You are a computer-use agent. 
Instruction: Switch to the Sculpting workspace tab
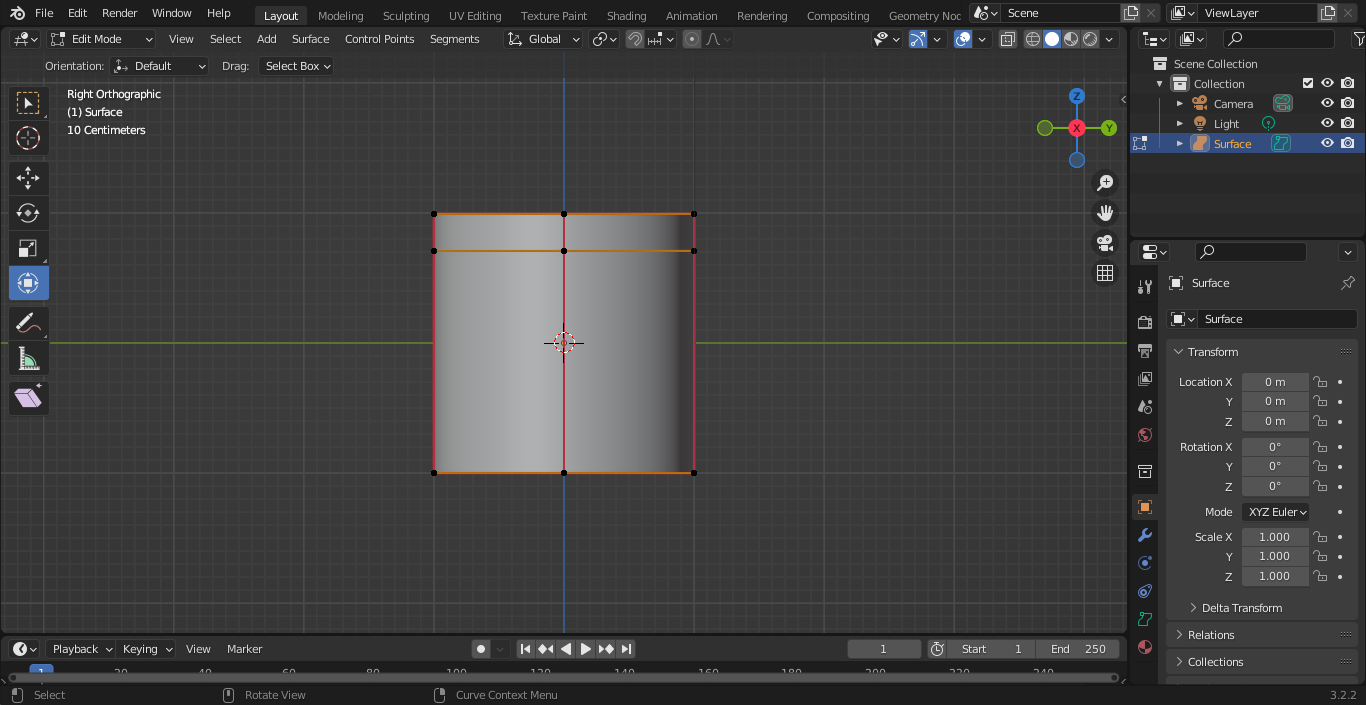click(406, 16)
